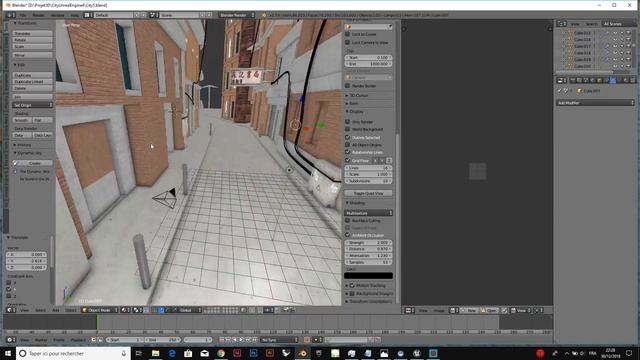This screenshot has width=640, height=360.
Task: Open the Window menu
Action: [x=58, y=15]
